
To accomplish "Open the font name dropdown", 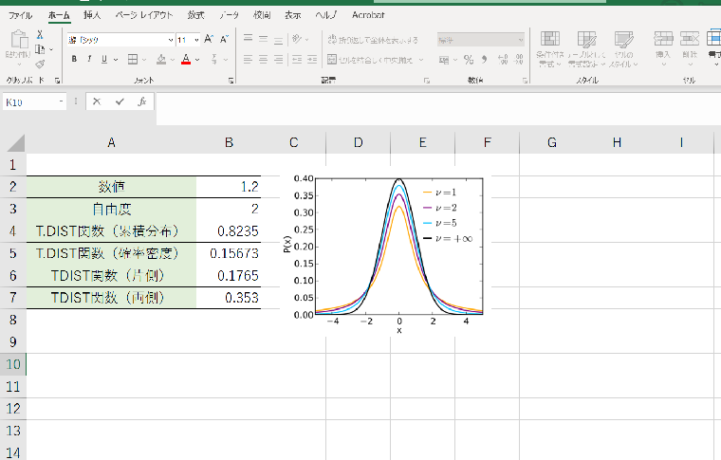I will point(171,40).
